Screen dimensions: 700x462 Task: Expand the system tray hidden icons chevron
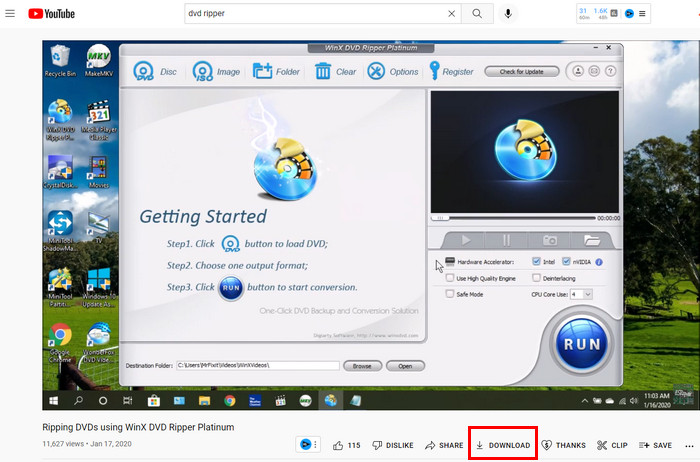tap(584, 401)
